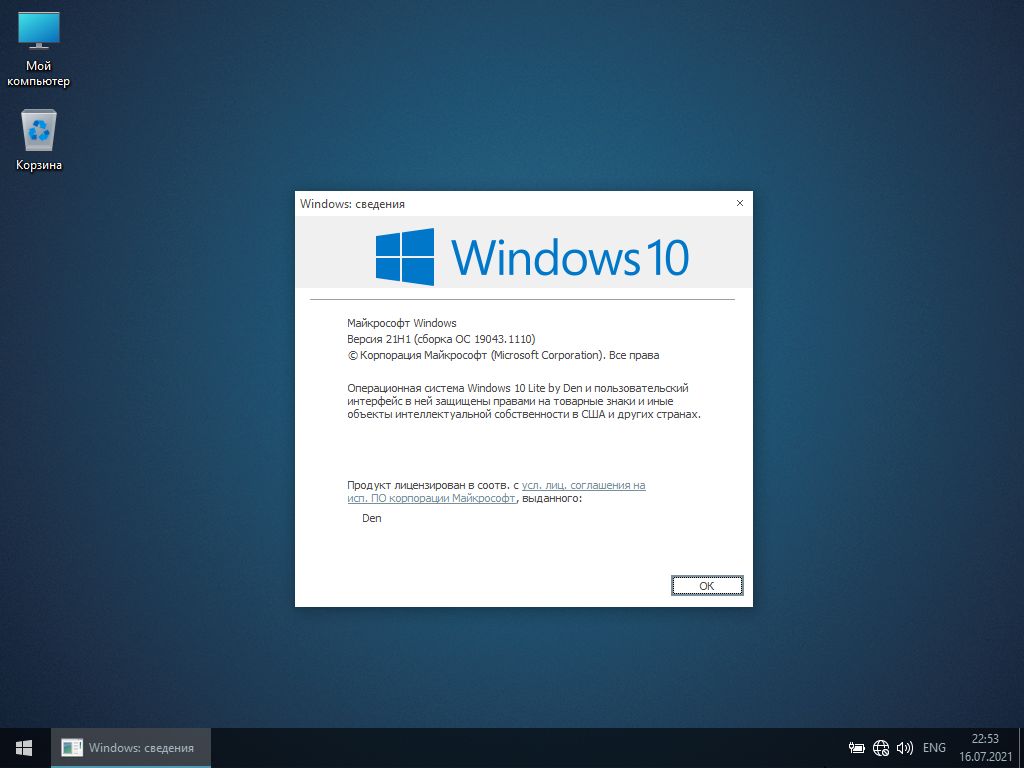Open the volume speaker tray icon
The image size is (1024, 768).
pyautogui.click(x=904, y=748)
